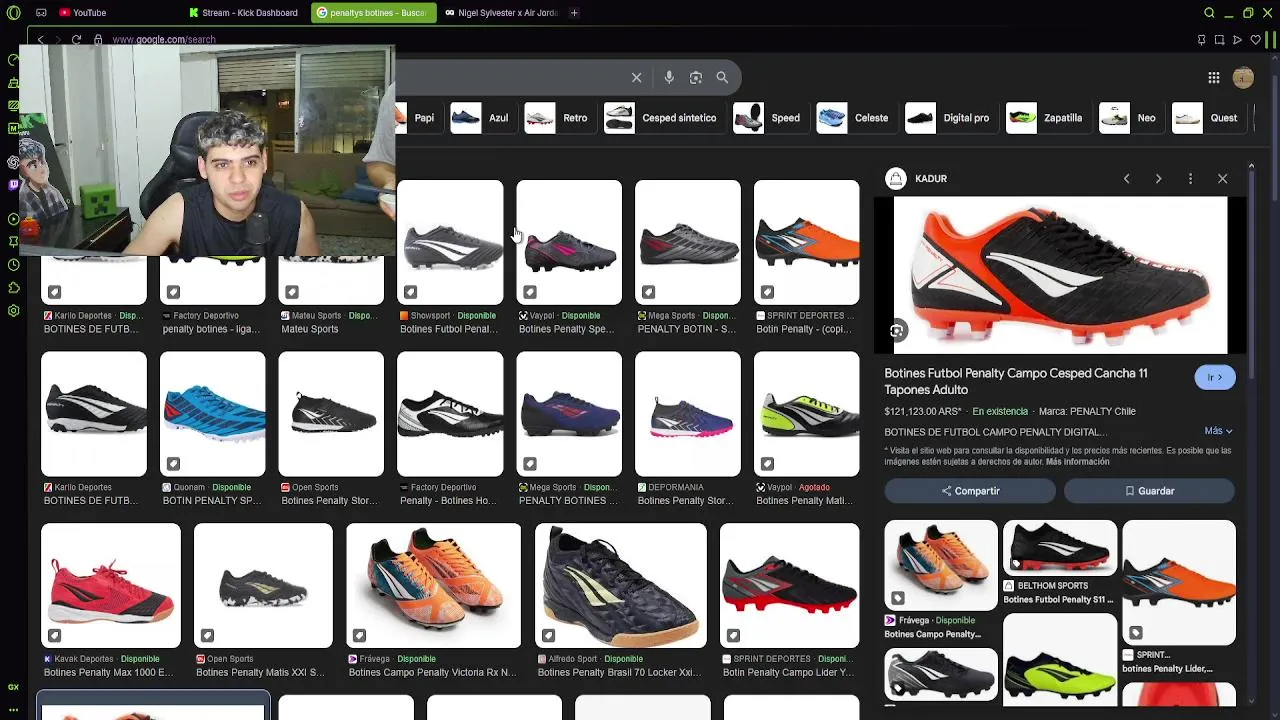The height and width of the screenshot is (720, 1280).
Task: Open the Google account avatar
Action: point(1243,78)
